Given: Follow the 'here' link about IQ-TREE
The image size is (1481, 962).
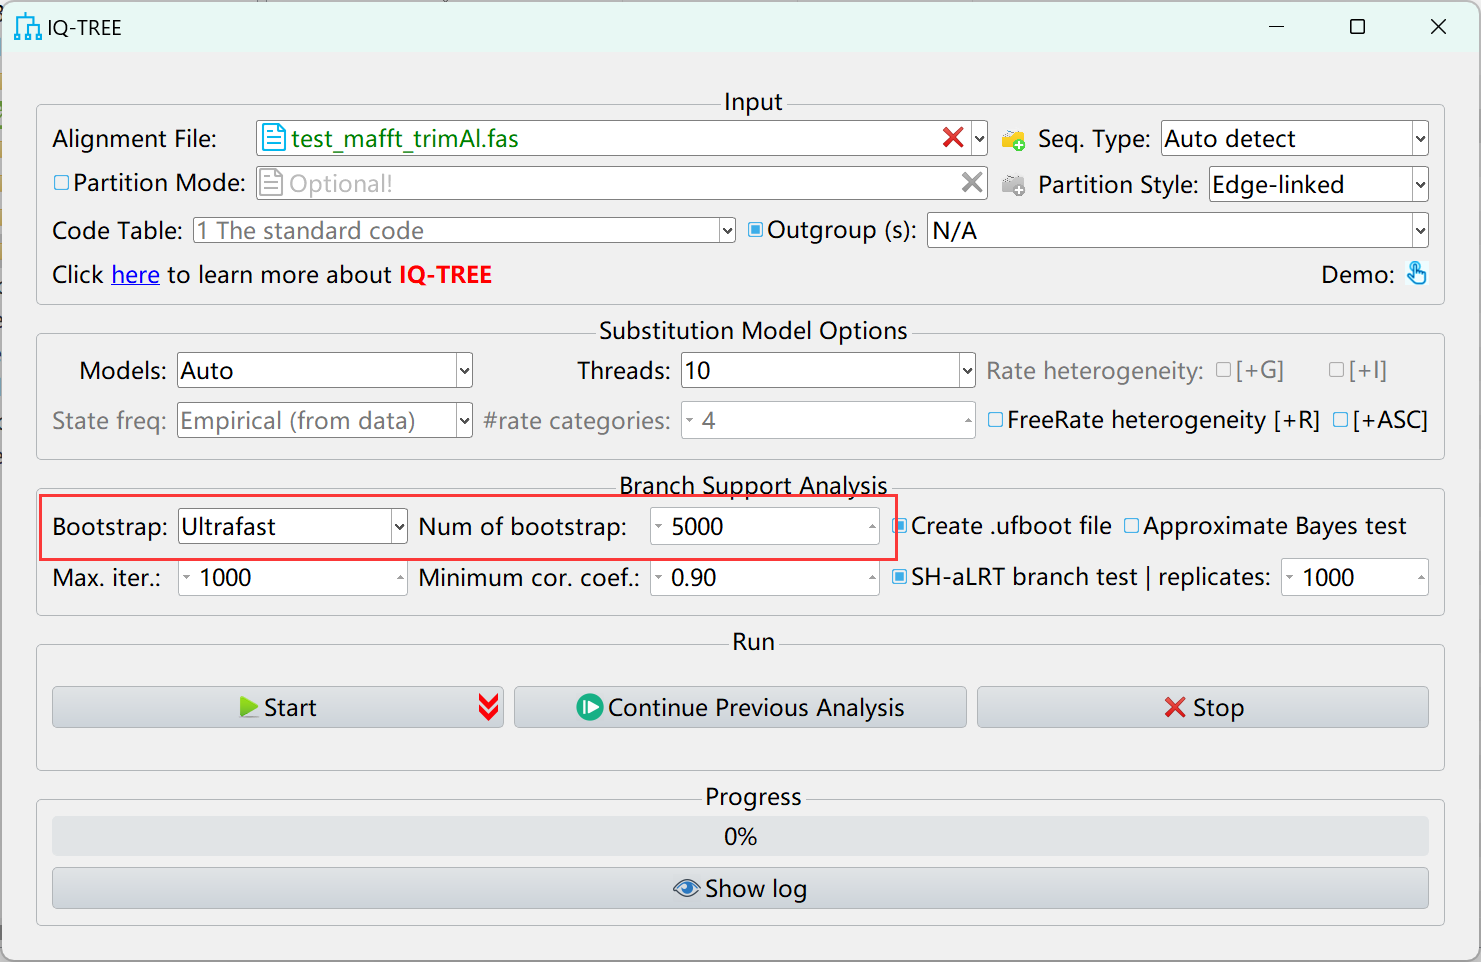Looking at the screenshot, I should [135, 275].
